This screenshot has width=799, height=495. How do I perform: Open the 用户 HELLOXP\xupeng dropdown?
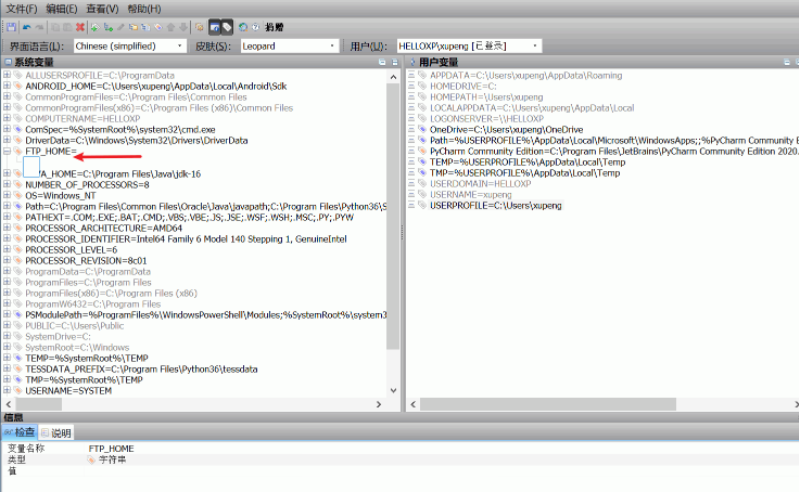click(468, 46)
